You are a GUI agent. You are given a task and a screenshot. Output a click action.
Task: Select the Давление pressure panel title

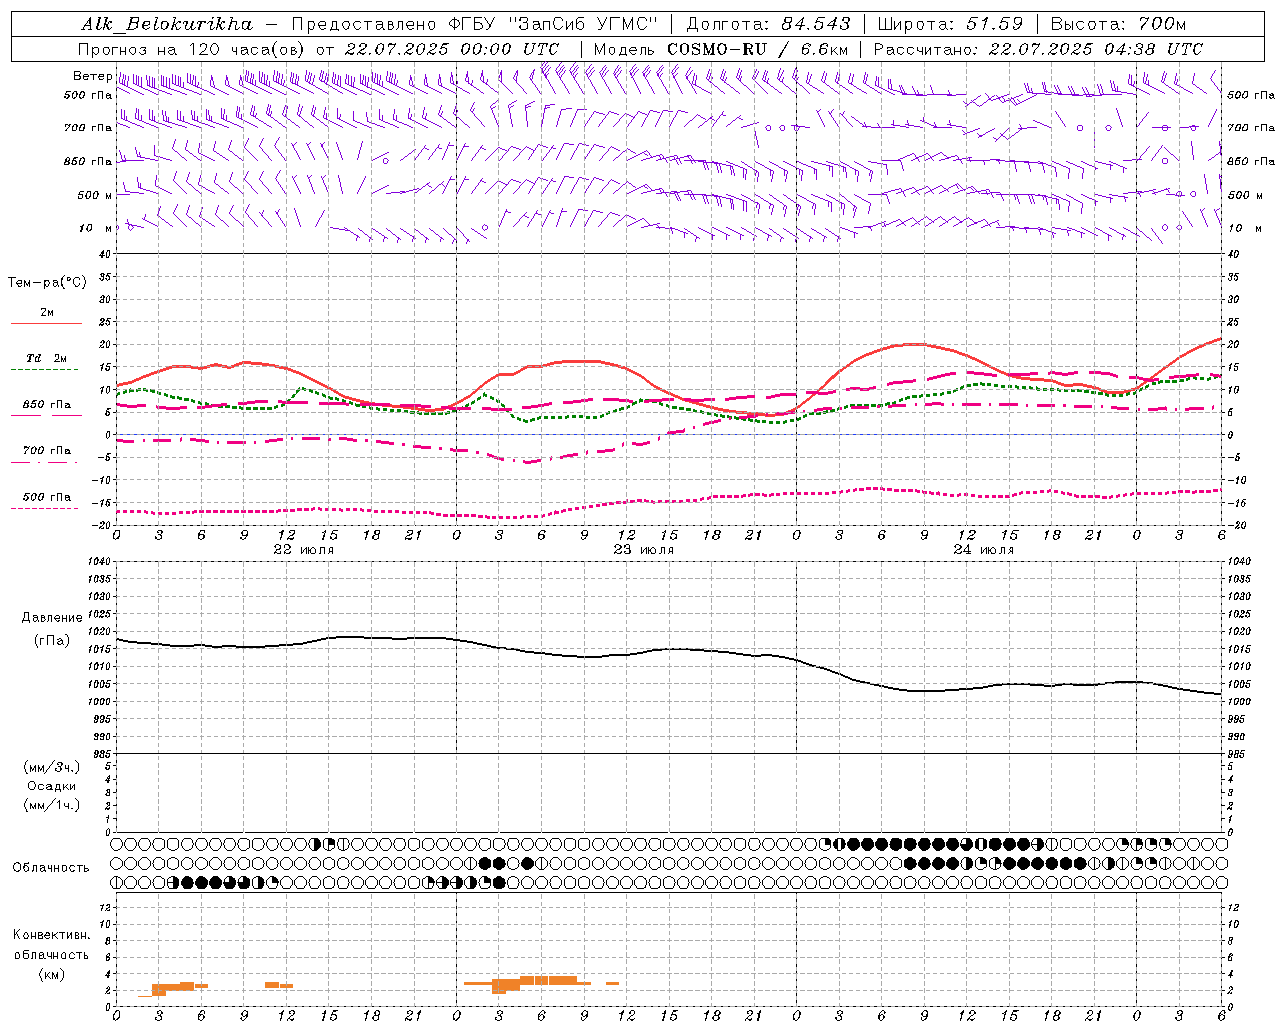coord(52,618)
